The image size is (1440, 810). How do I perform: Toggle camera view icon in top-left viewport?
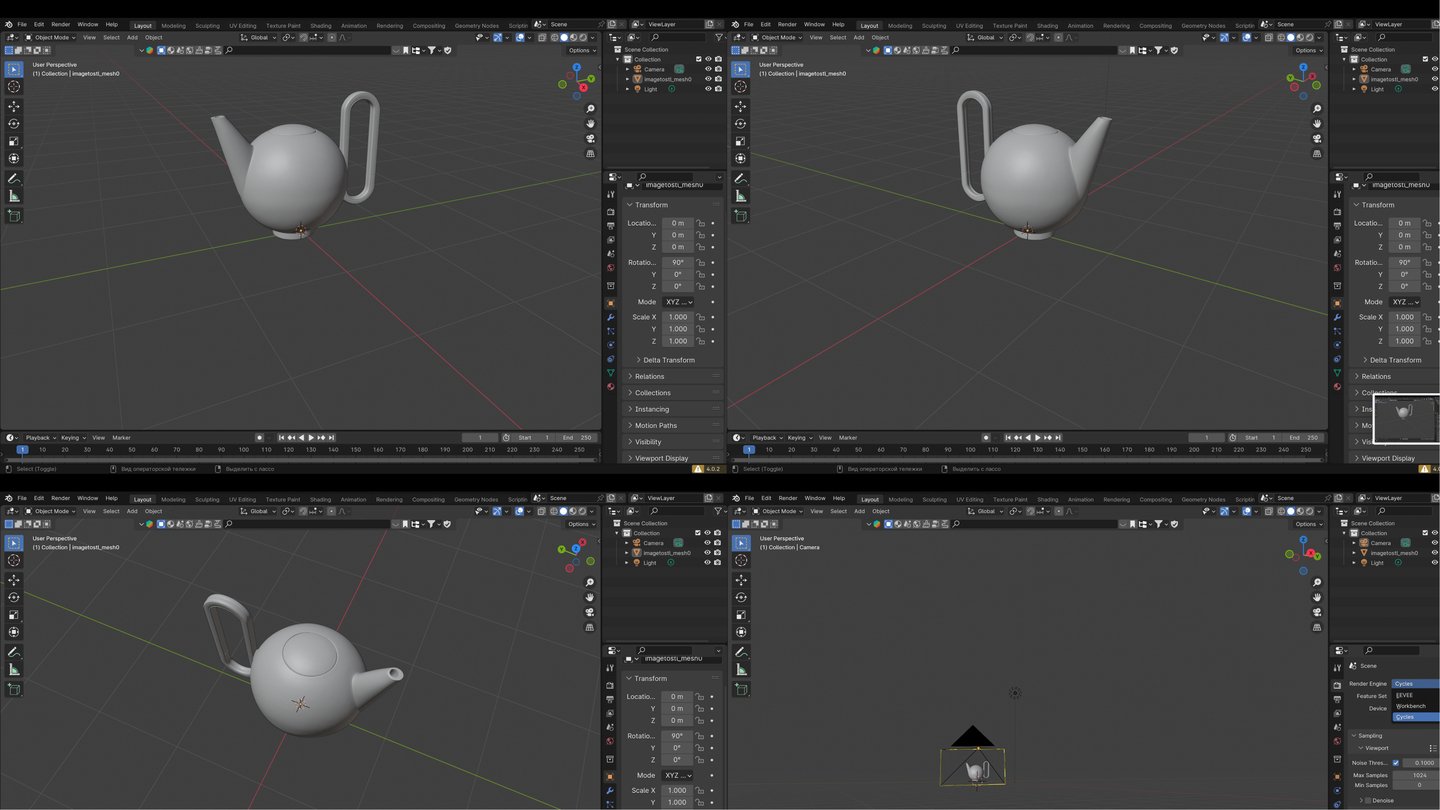pyautogui.click(x=590, y=139)
